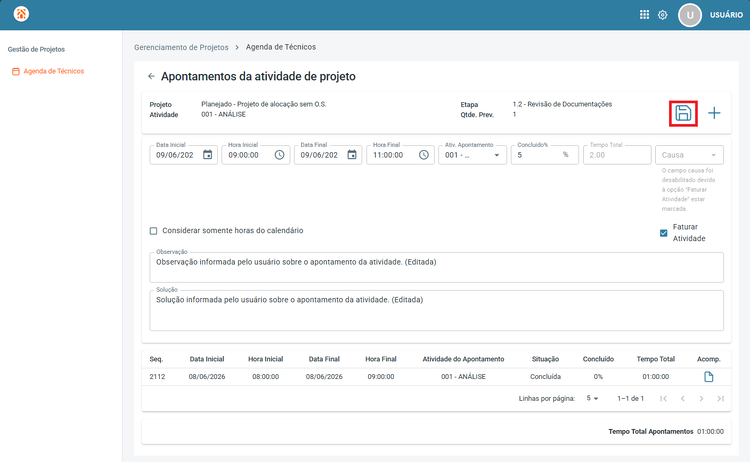Open the apps grid menu icon

click(x=644, y=15)
